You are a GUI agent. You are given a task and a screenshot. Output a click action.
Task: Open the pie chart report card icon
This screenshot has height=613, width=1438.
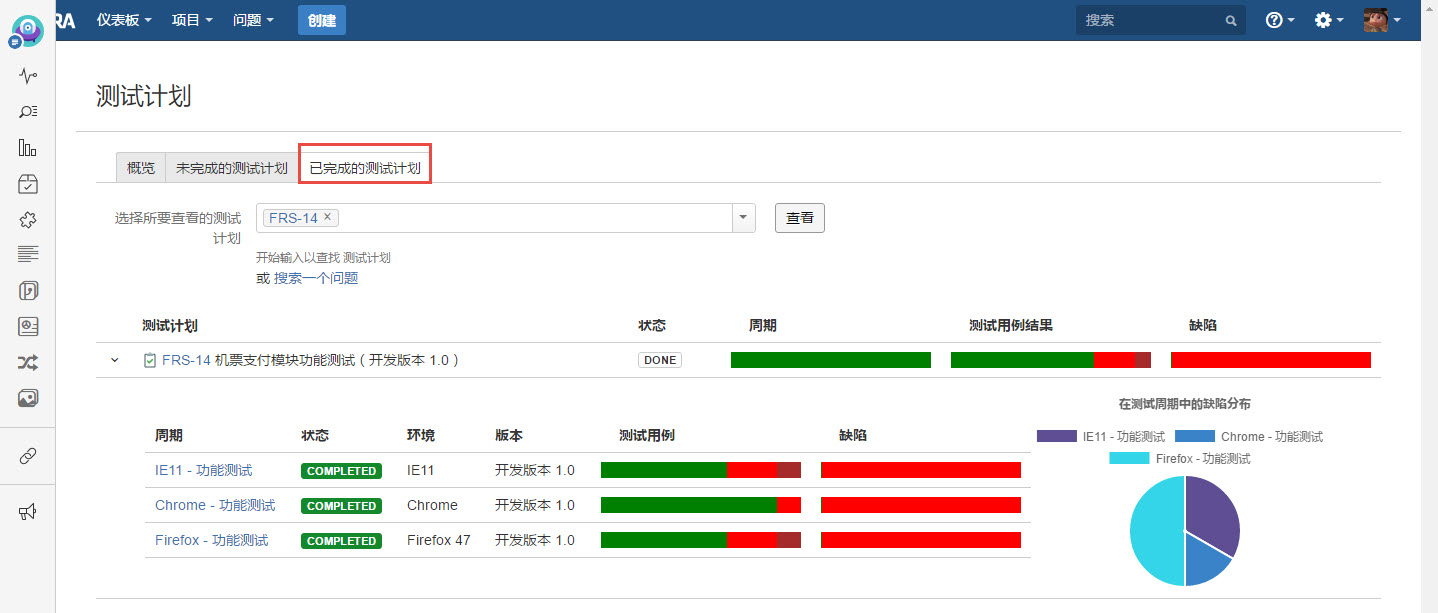tap(28, 327)
